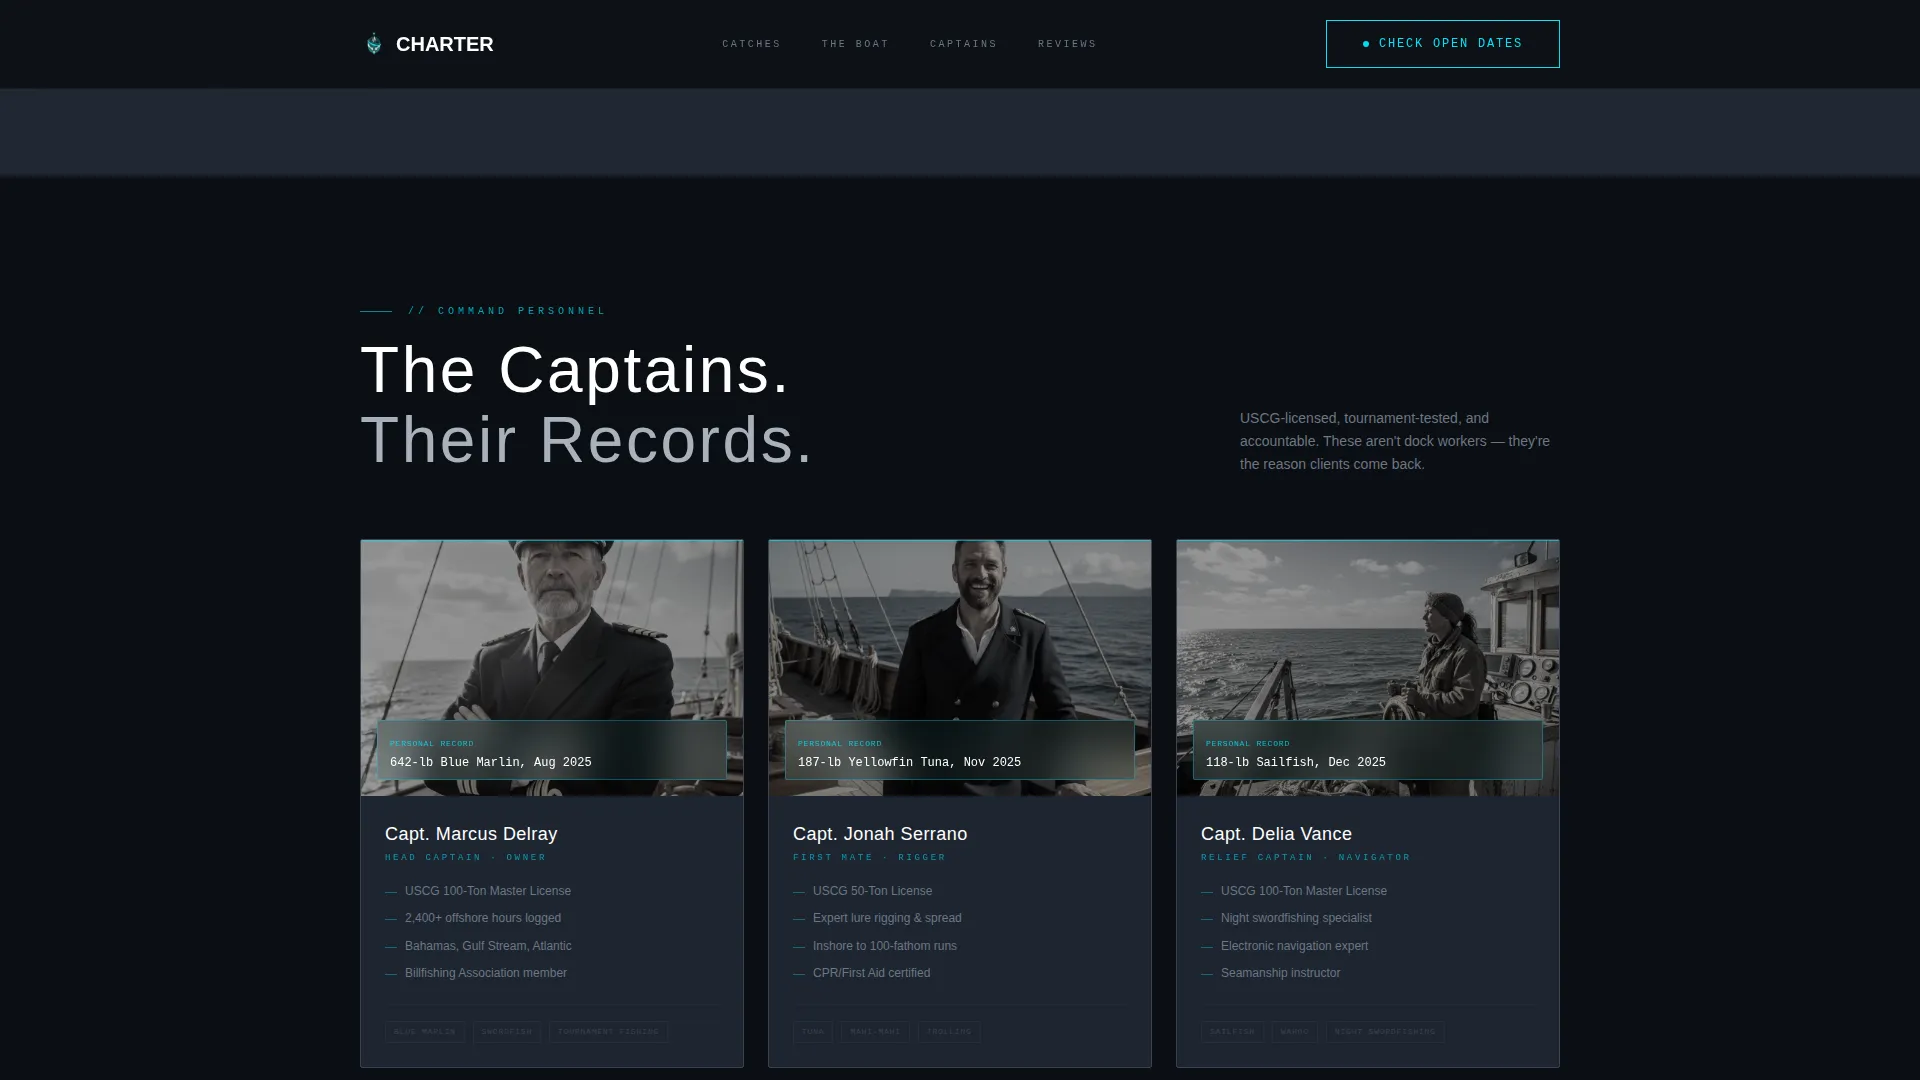Go to The Boat section

click(x=855, y=44)
